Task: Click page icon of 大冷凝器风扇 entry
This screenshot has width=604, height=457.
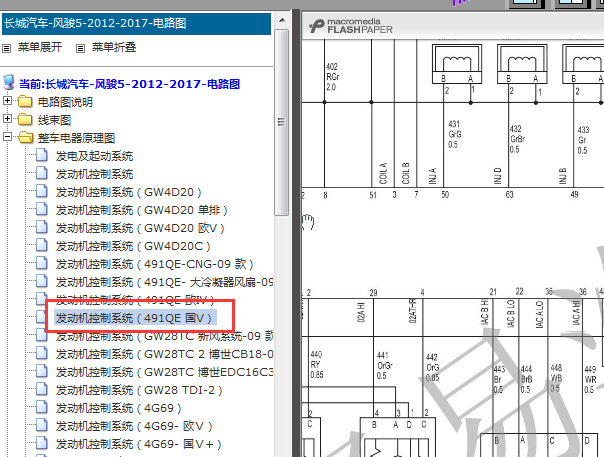Action: (x=42, y=281)
